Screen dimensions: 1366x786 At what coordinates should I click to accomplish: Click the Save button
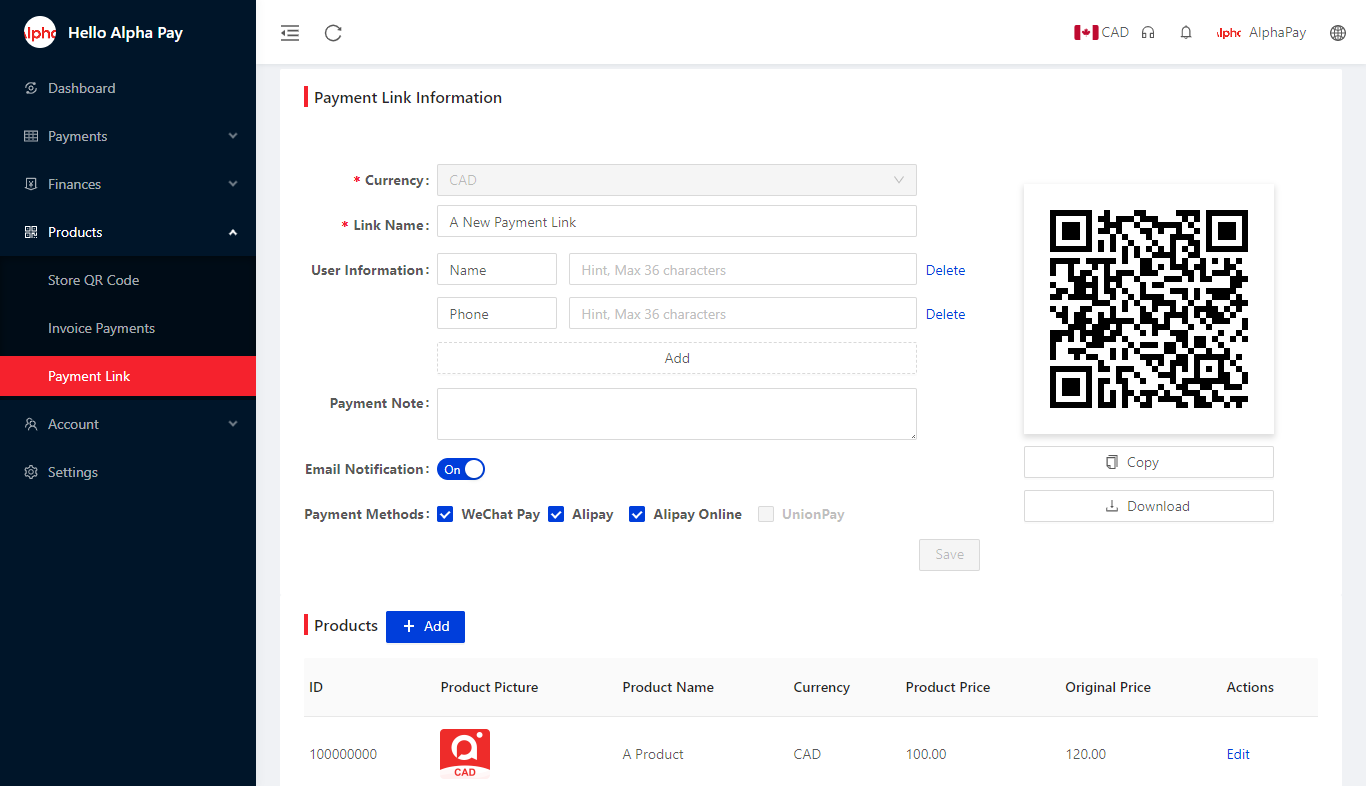pyautogui.click(x=949, y=555)
